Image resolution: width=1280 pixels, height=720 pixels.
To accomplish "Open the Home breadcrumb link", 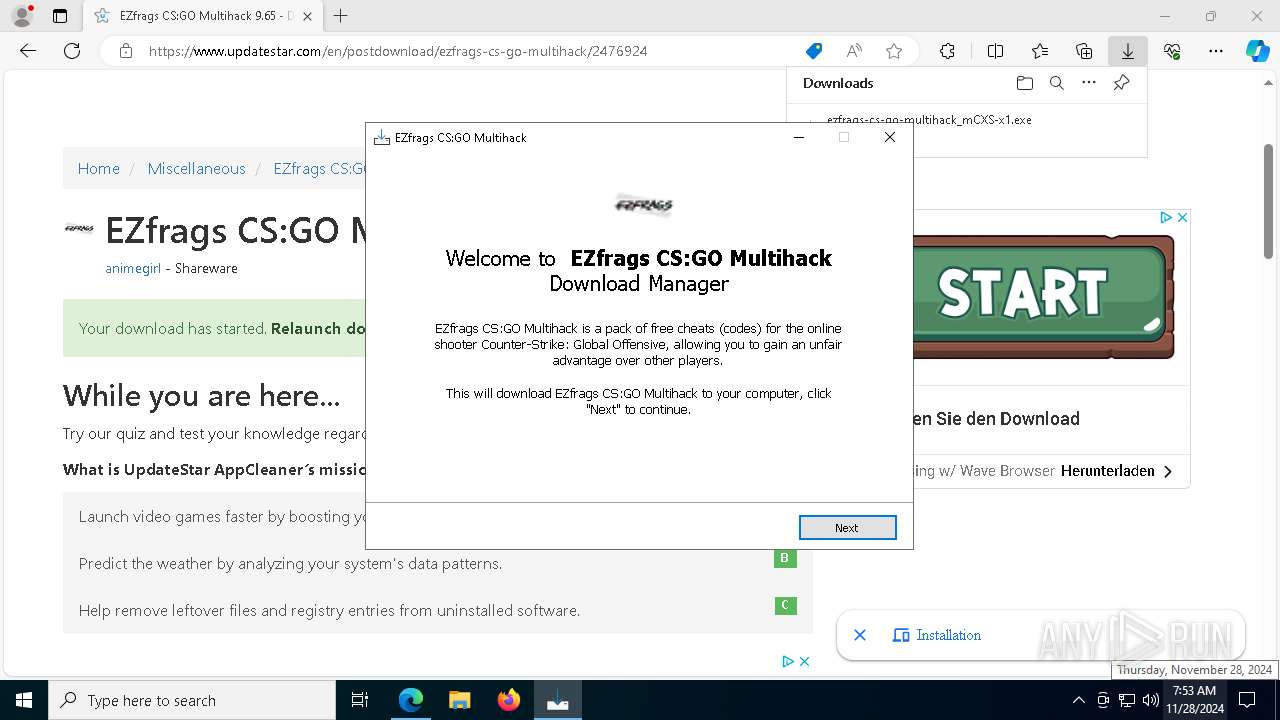I will [x=99, y=168].
